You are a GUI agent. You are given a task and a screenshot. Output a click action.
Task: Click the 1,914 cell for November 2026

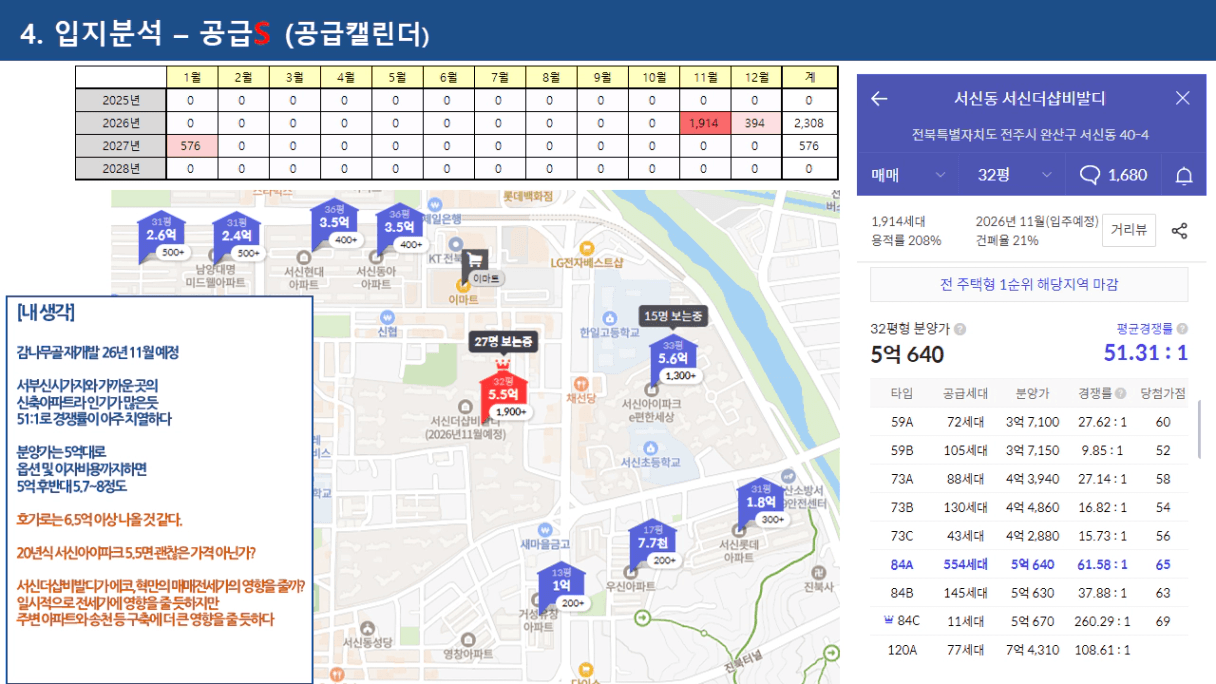coord(705,122)
